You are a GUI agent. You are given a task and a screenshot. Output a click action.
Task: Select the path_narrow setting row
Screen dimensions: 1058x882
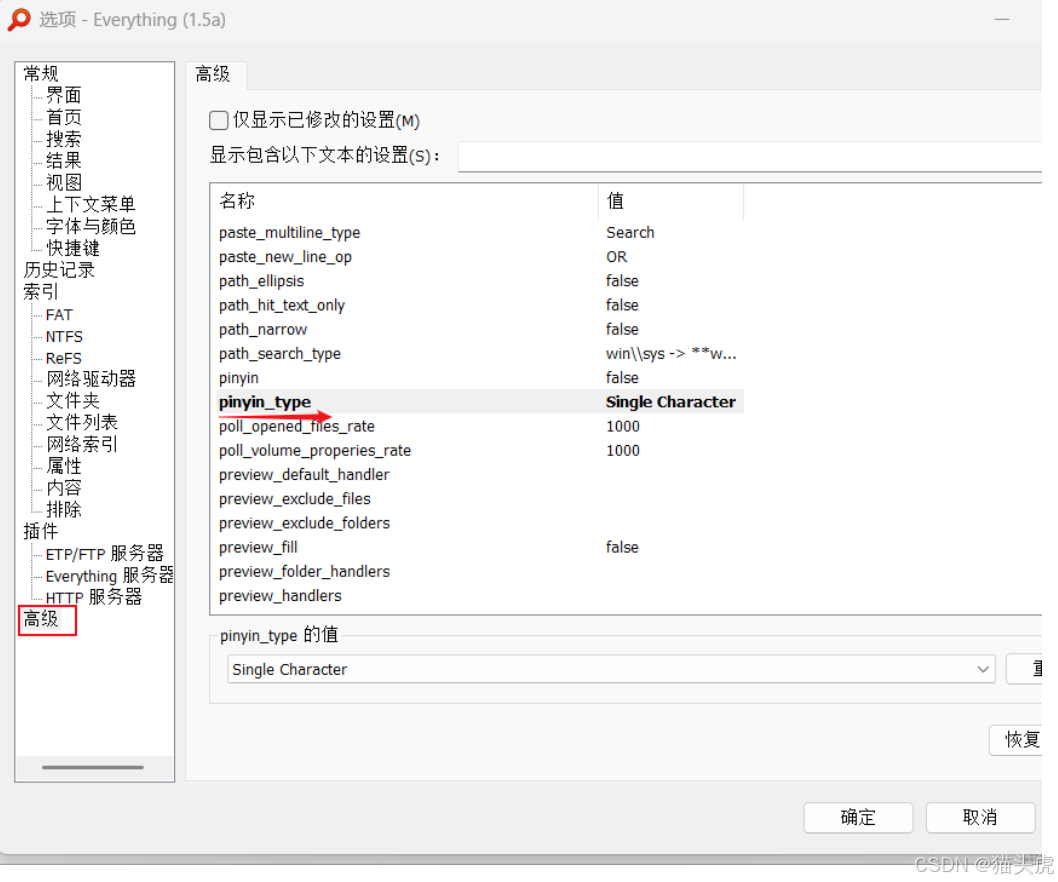pos(480,330)
